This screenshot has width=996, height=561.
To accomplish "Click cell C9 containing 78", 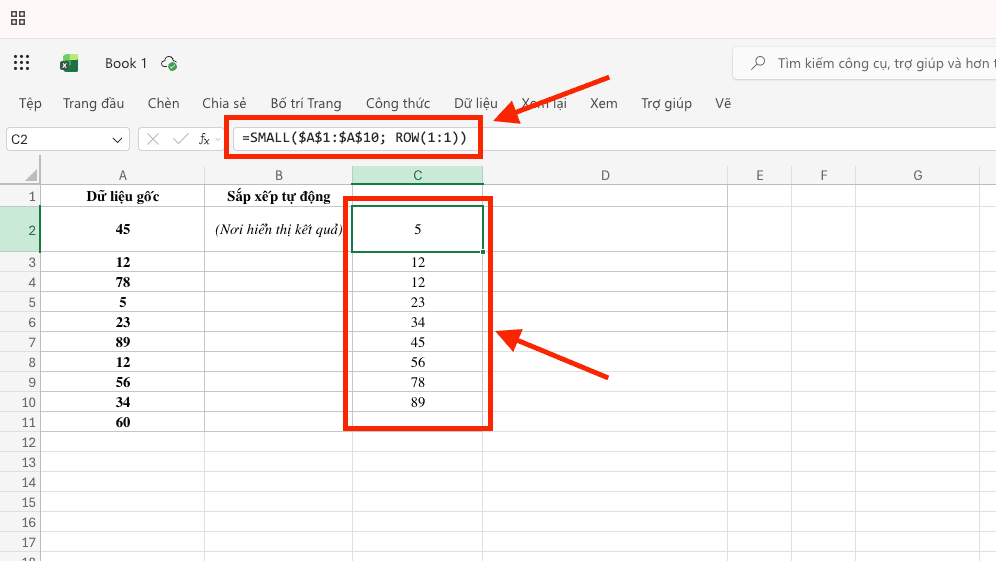I will 417,382.
